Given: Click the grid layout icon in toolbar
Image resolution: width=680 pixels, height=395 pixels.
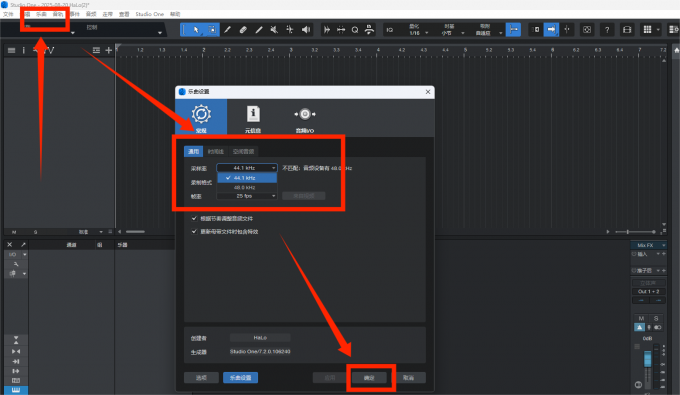Looking at the screenshot, I should tap(647, 29).
